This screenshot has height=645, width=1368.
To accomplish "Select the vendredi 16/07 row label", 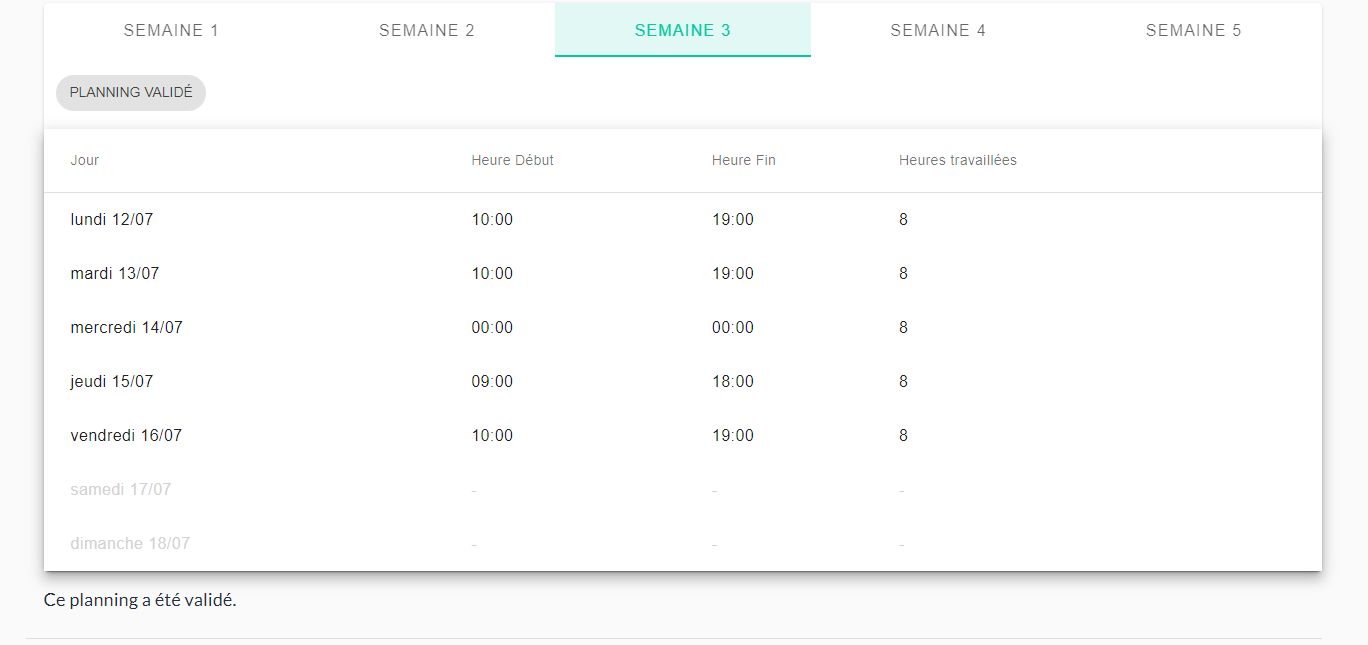I will (x=126, y=435).
